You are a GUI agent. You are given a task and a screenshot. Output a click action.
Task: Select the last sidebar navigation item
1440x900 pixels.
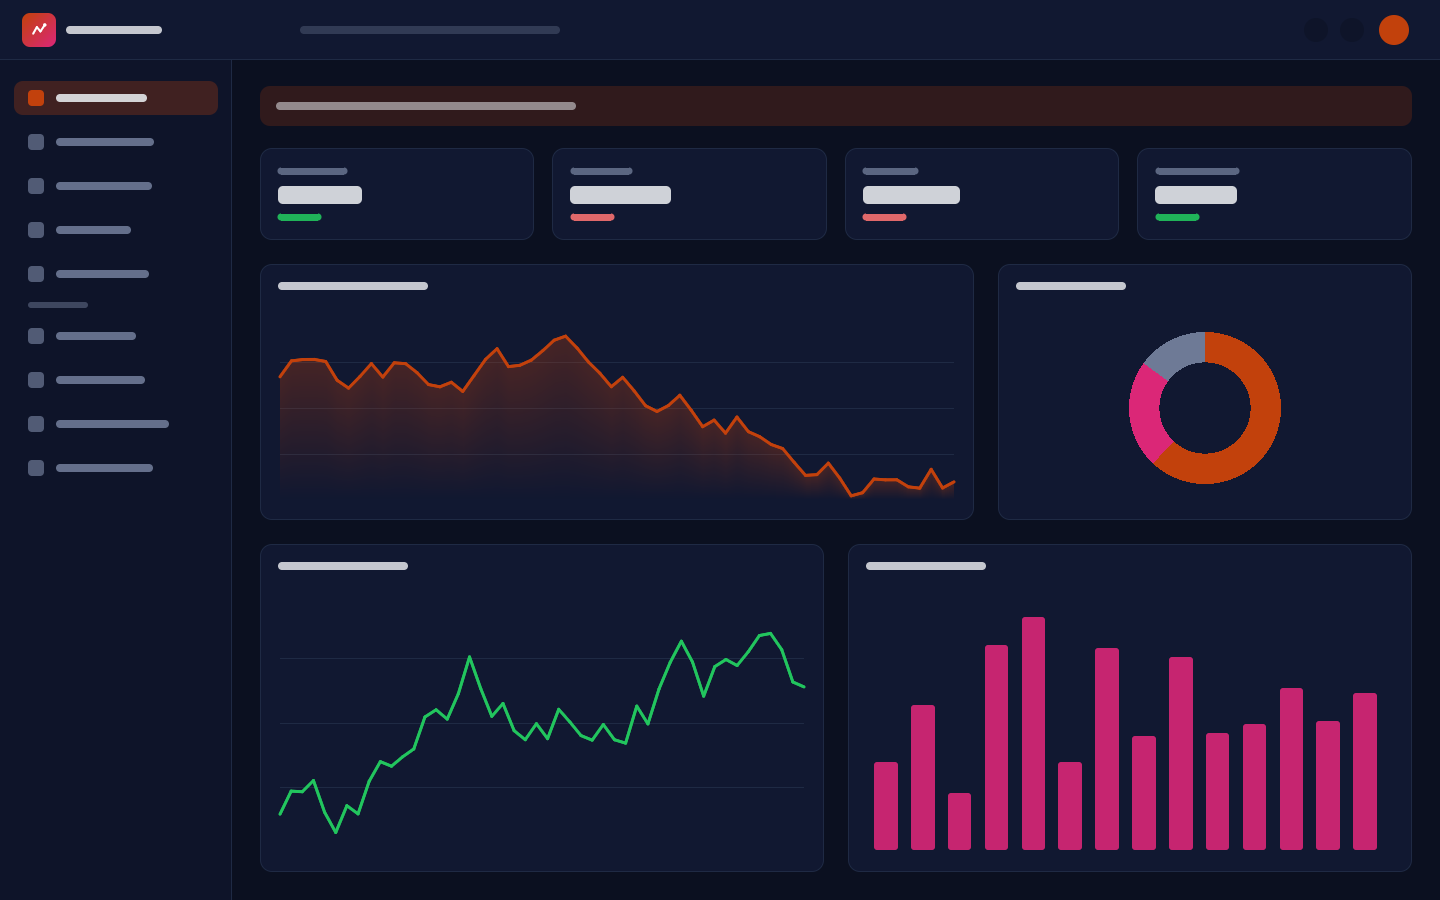116,468
